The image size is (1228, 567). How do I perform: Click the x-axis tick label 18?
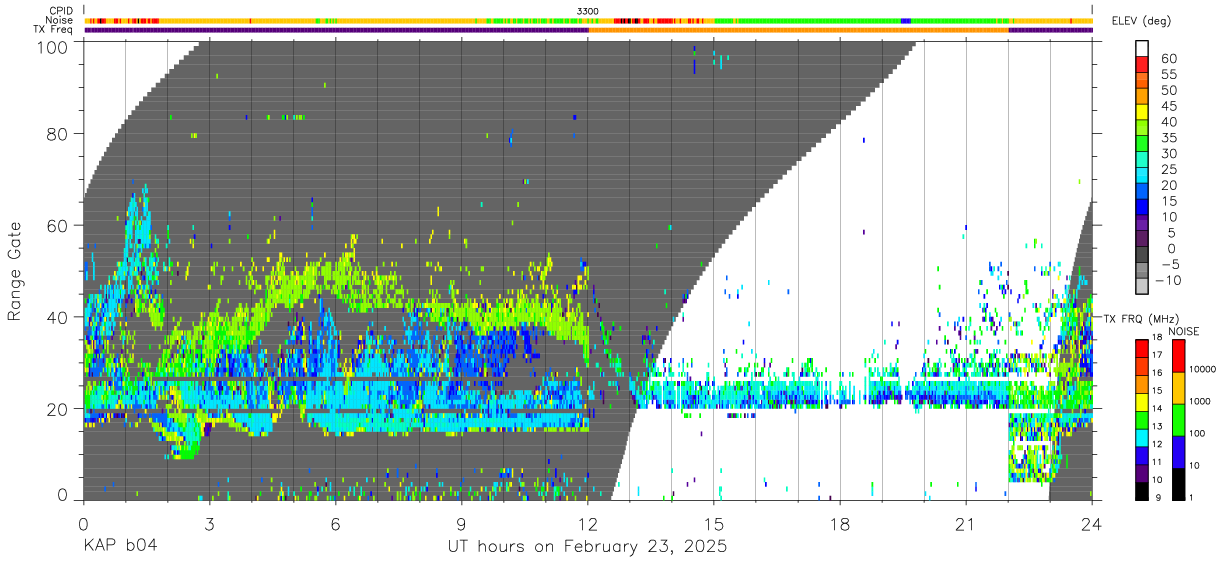840,523
